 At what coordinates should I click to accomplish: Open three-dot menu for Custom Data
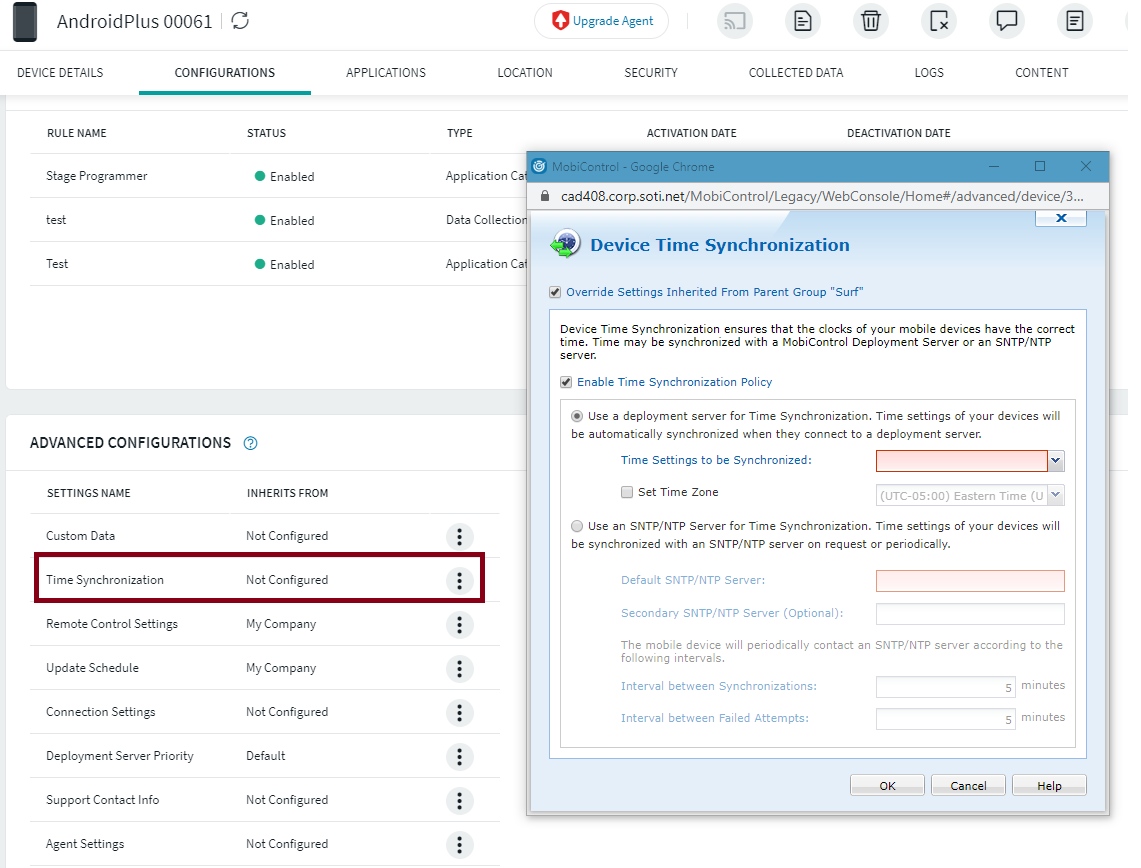[x=459, y=536]
